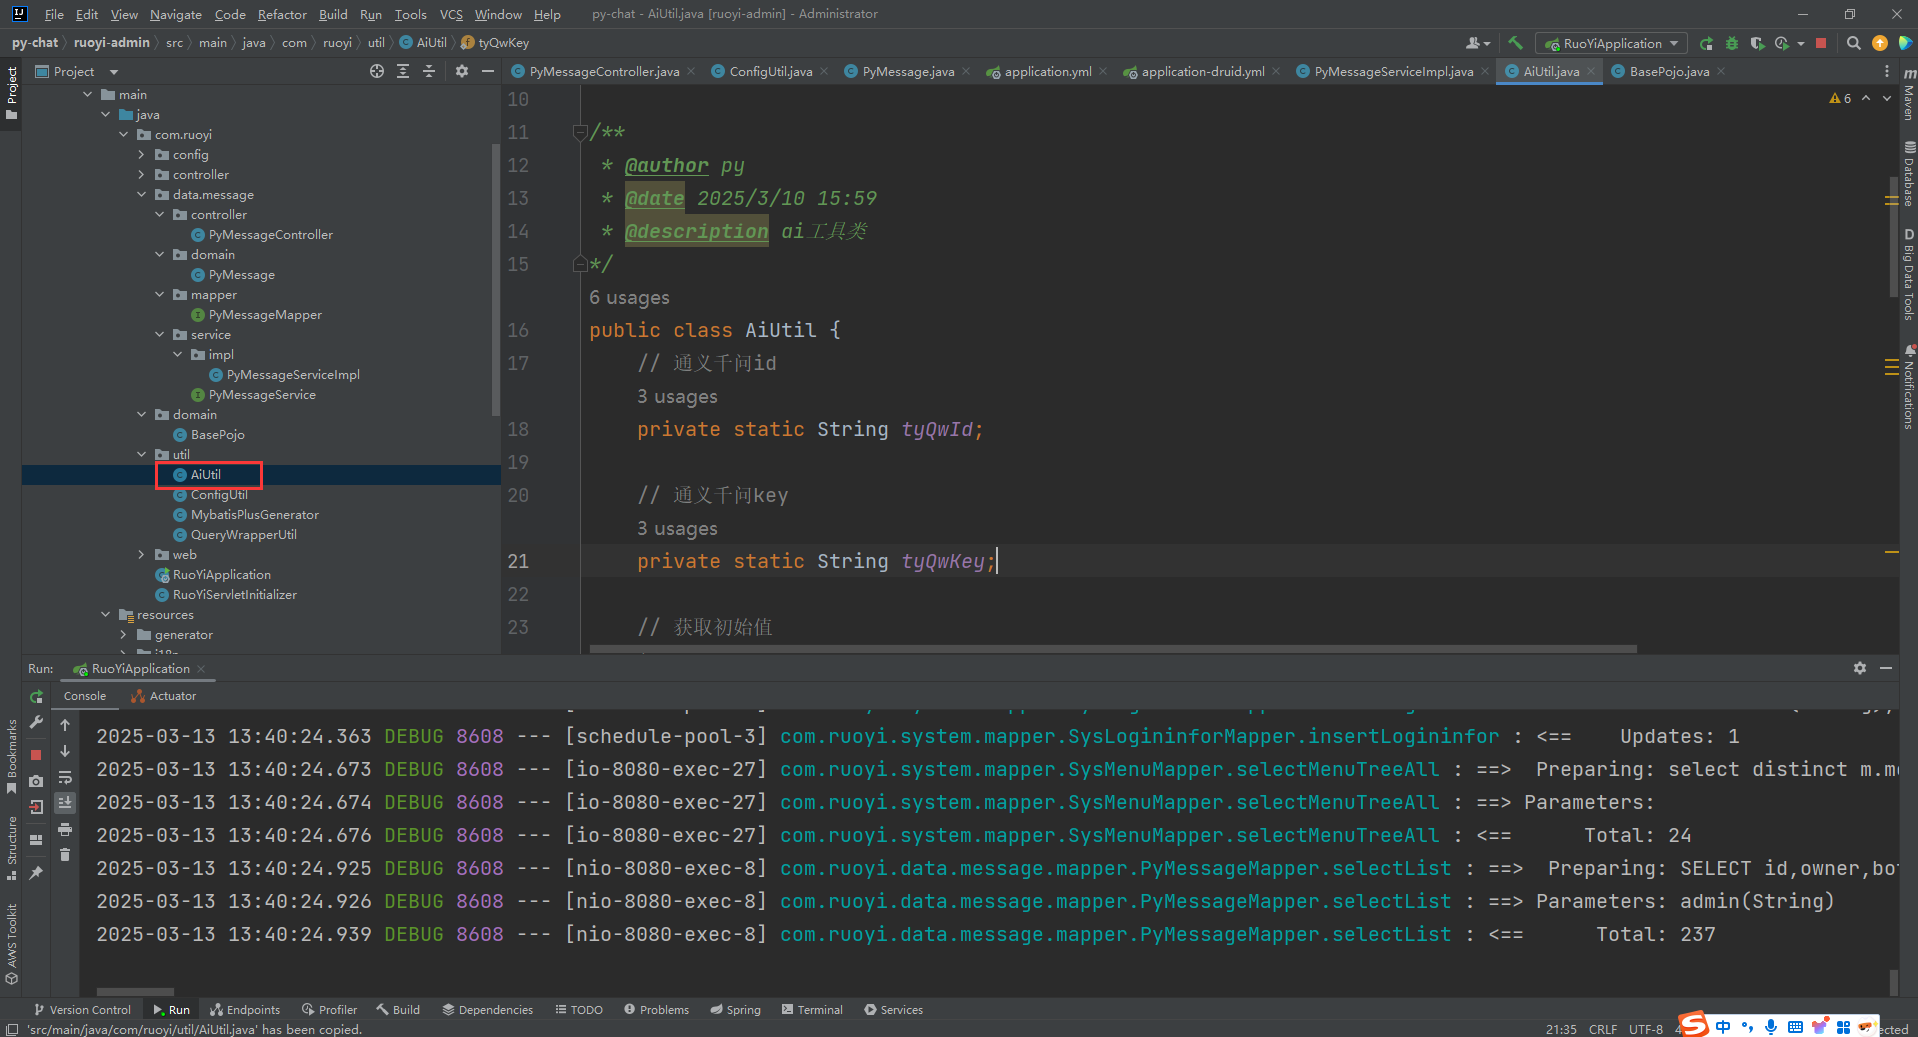Click the orange IDE update arrow icon

point(1880,43)
